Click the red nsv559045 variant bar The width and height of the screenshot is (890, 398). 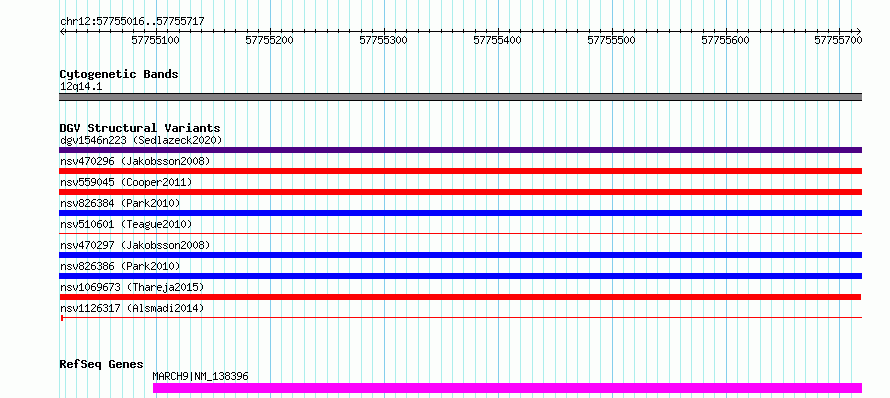click(x=460, y=192)
